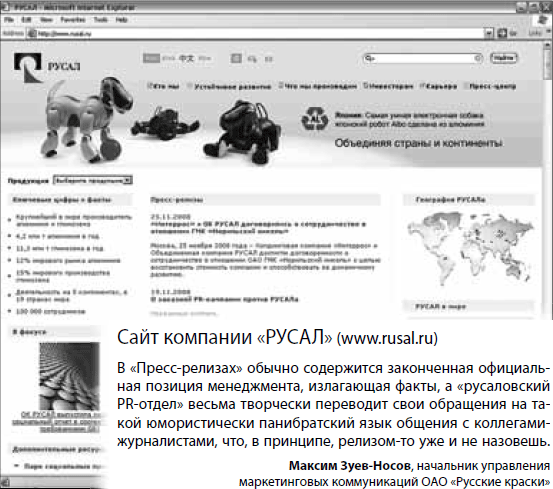This screenshot has height=489, width=553.
Task: Open the Инвесторам navigation tab
Action: 388,86
